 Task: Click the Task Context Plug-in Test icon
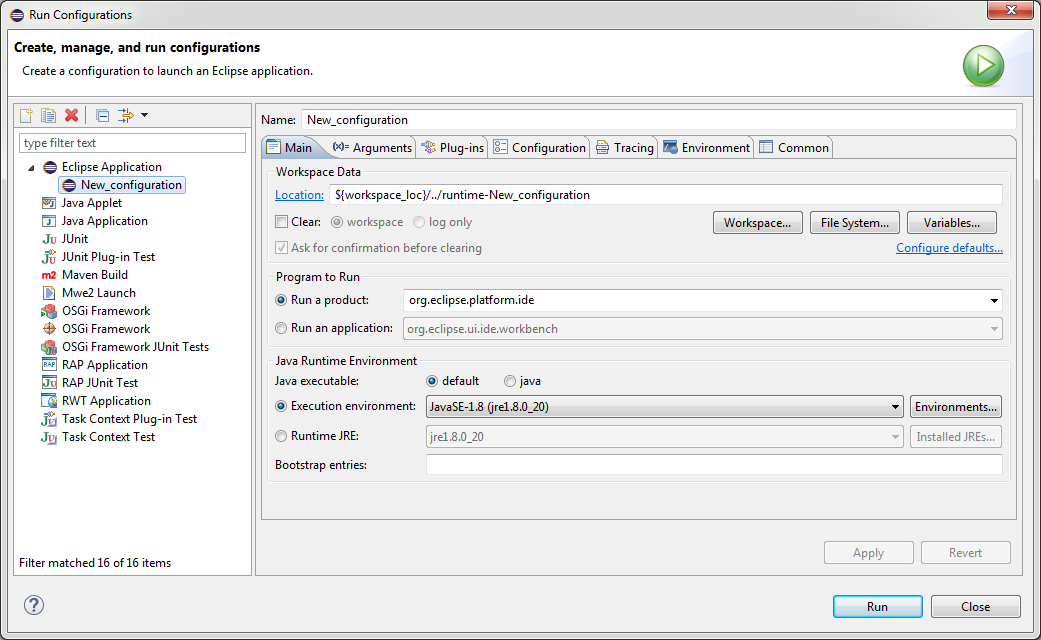[x=49, y=419]
